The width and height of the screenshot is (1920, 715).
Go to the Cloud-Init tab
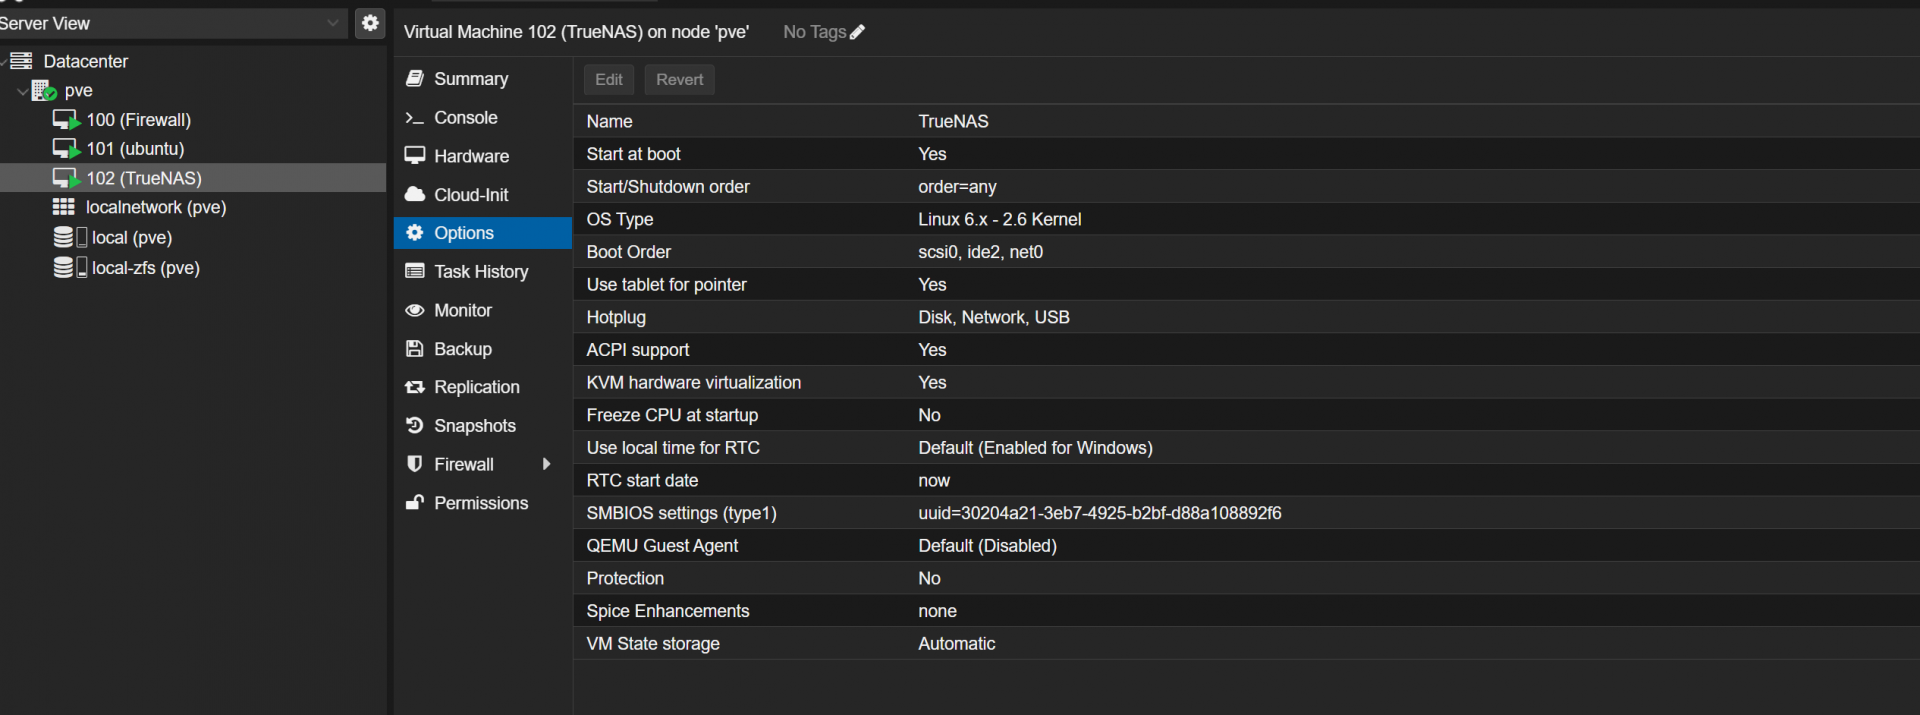[483, 195]
